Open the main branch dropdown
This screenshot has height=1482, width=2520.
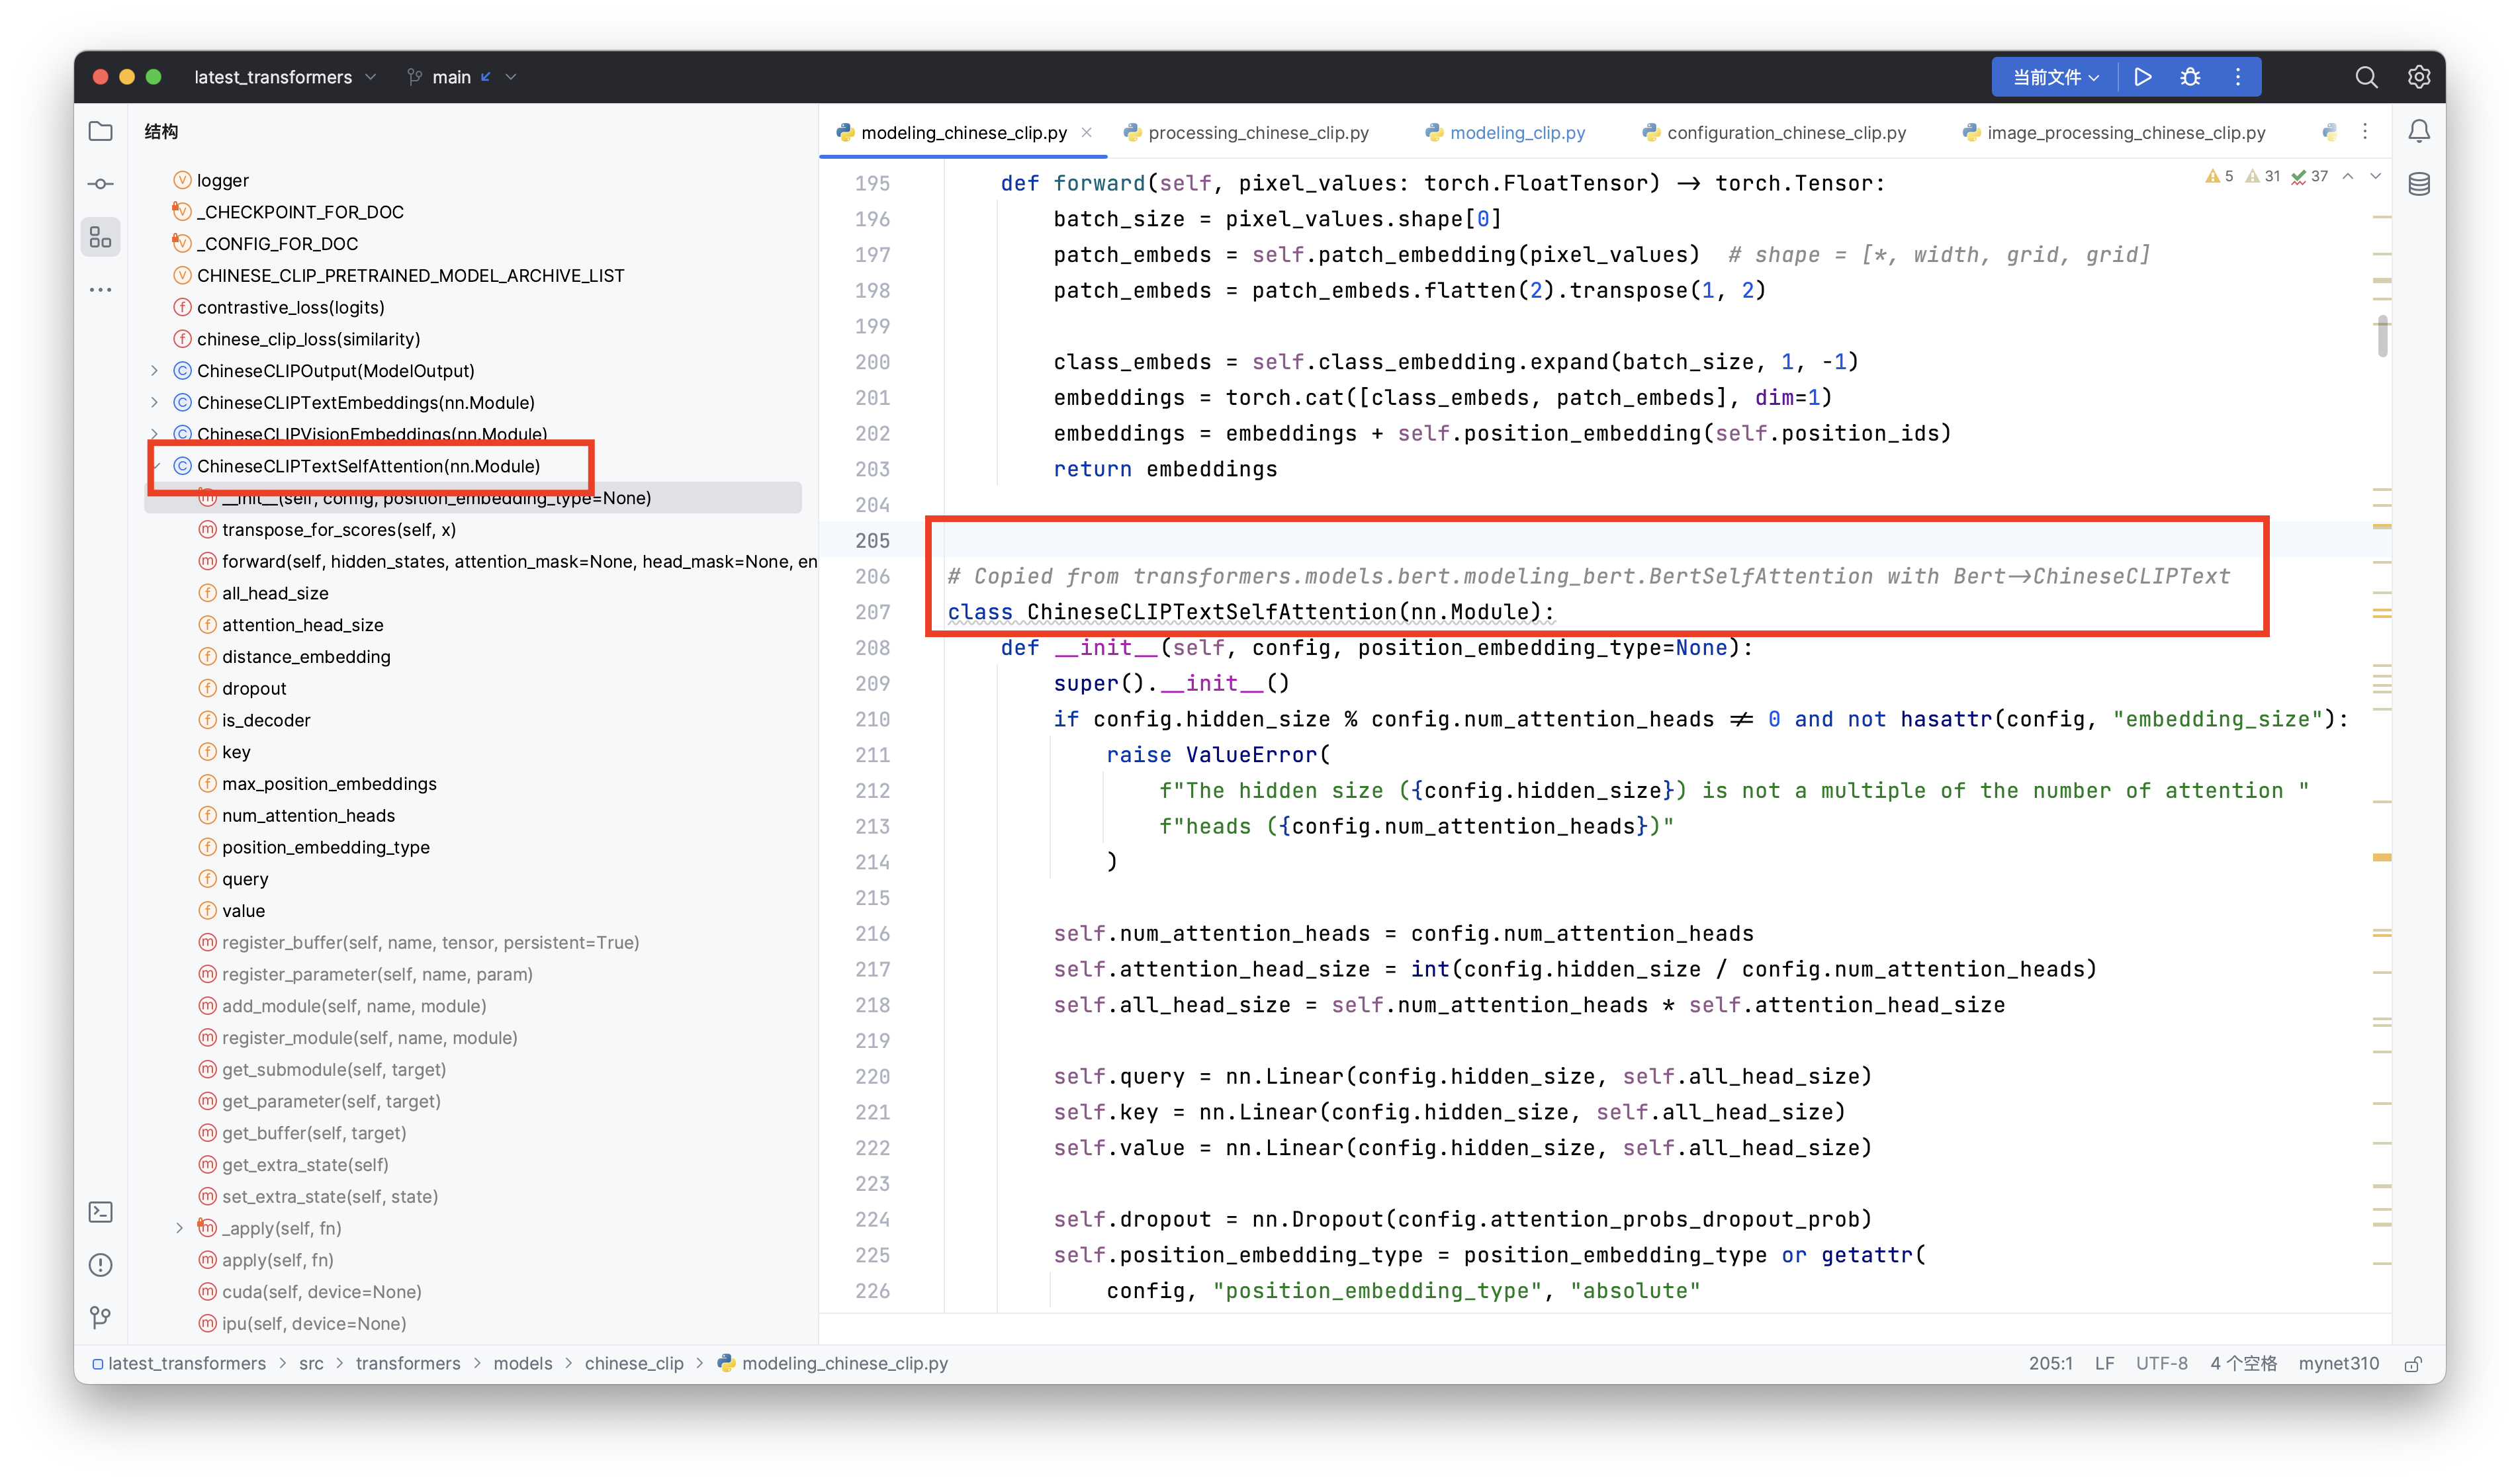pos(462,77)
